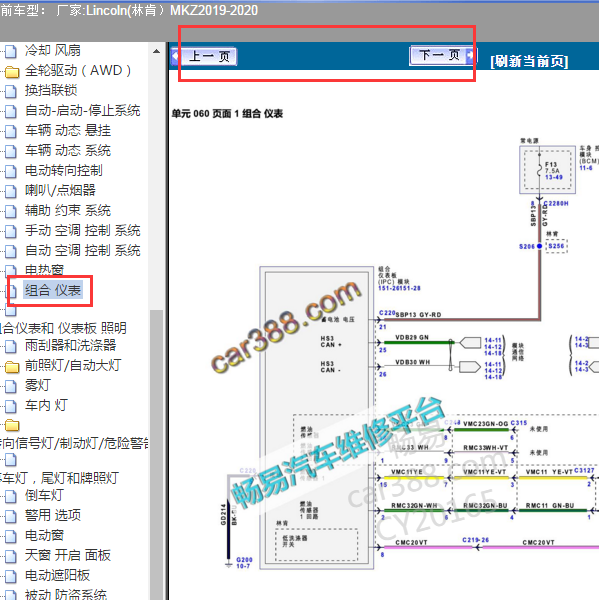Open 手动 空调 控制 系统 entry
This screenshot has height=600, width=599.
coord(82,230)
